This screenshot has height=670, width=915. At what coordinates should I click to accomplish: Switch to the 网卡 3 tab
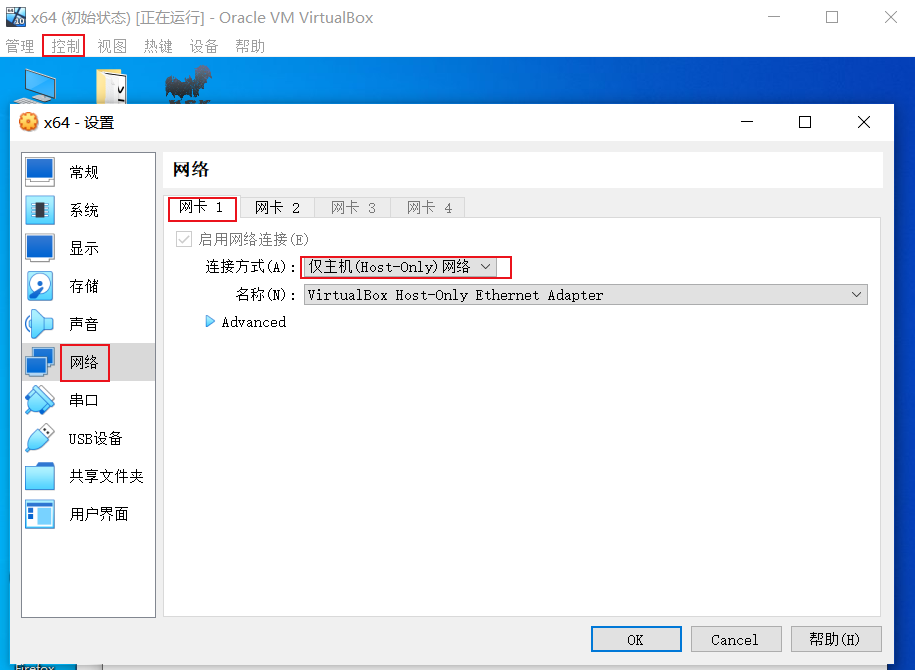(353, 208)
